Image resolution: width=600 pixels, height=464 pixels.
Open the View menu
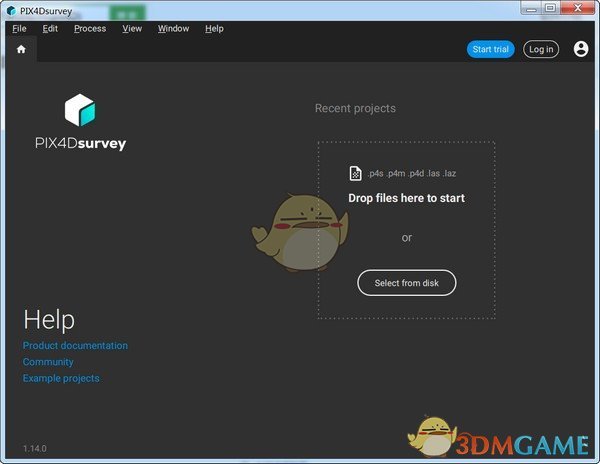(x=132, y=29)
